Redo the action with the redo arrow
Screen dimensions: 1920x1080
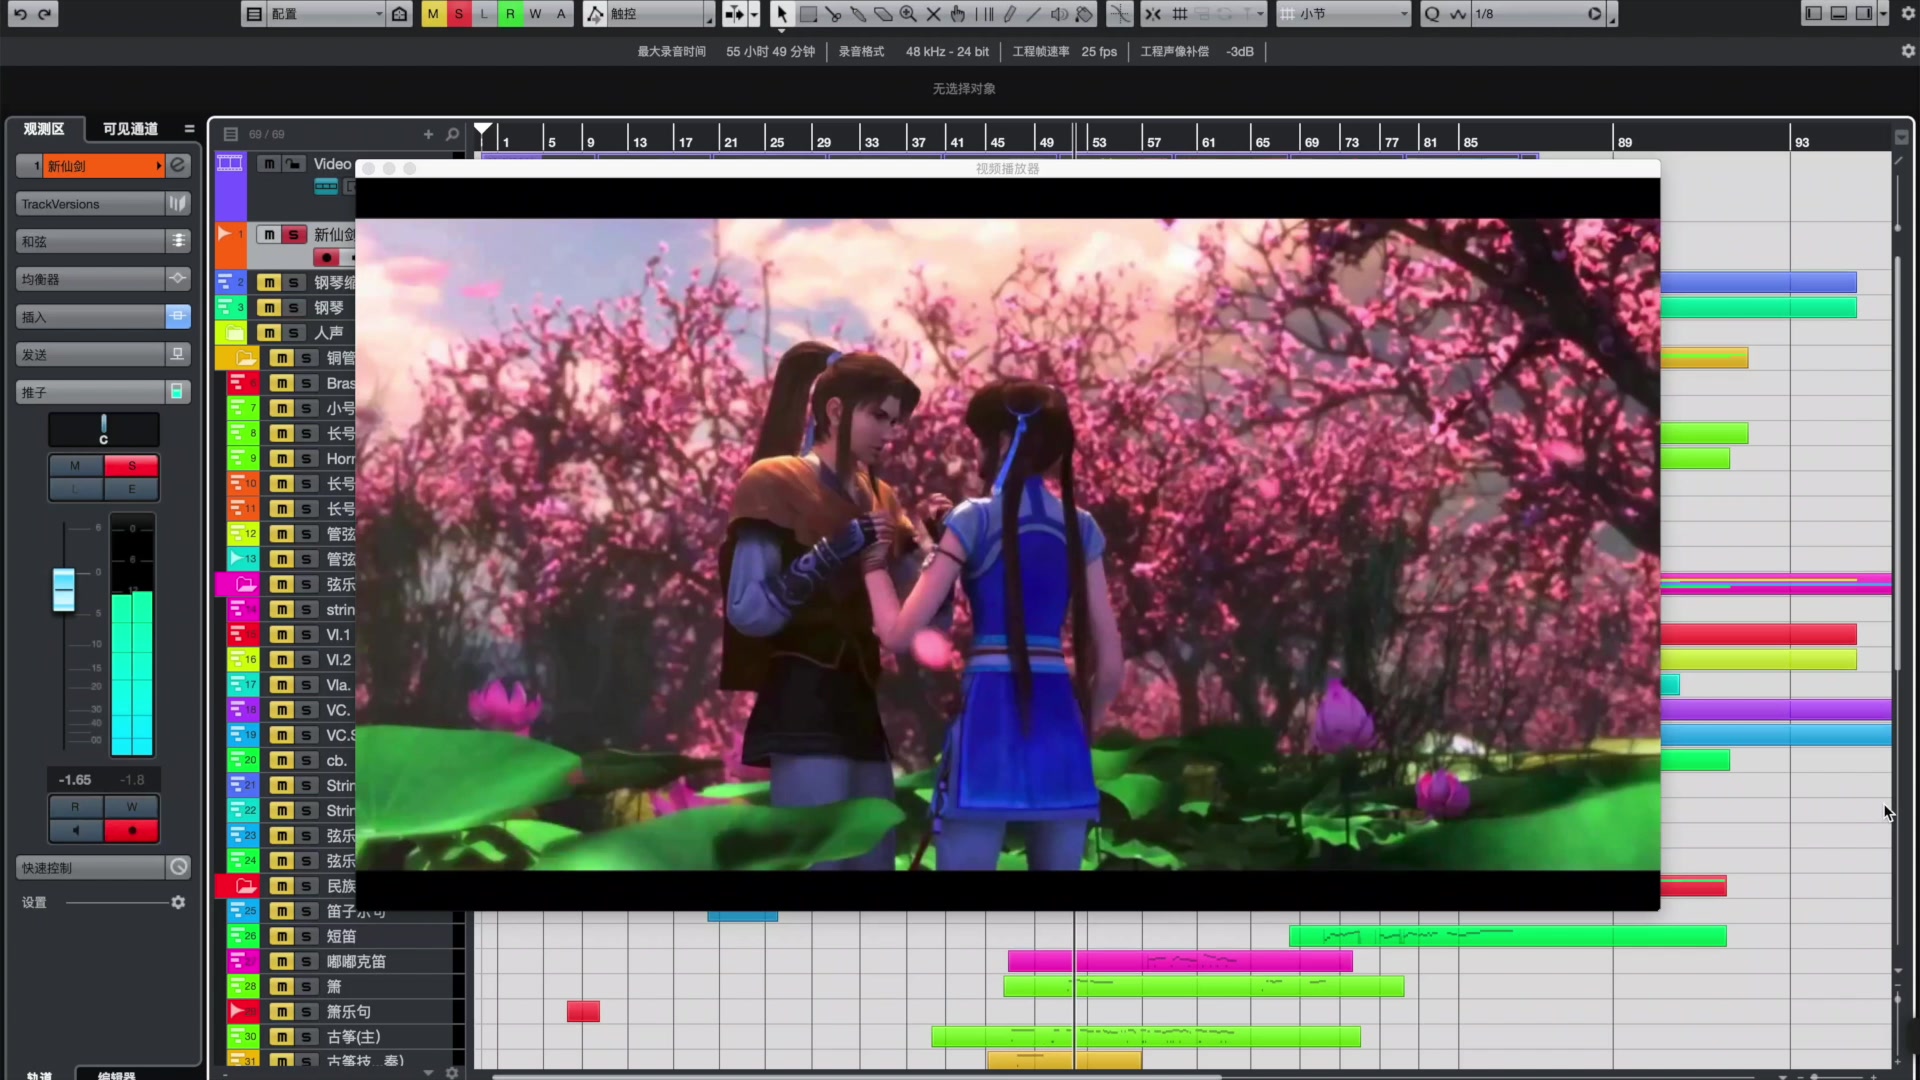point(45,14)
